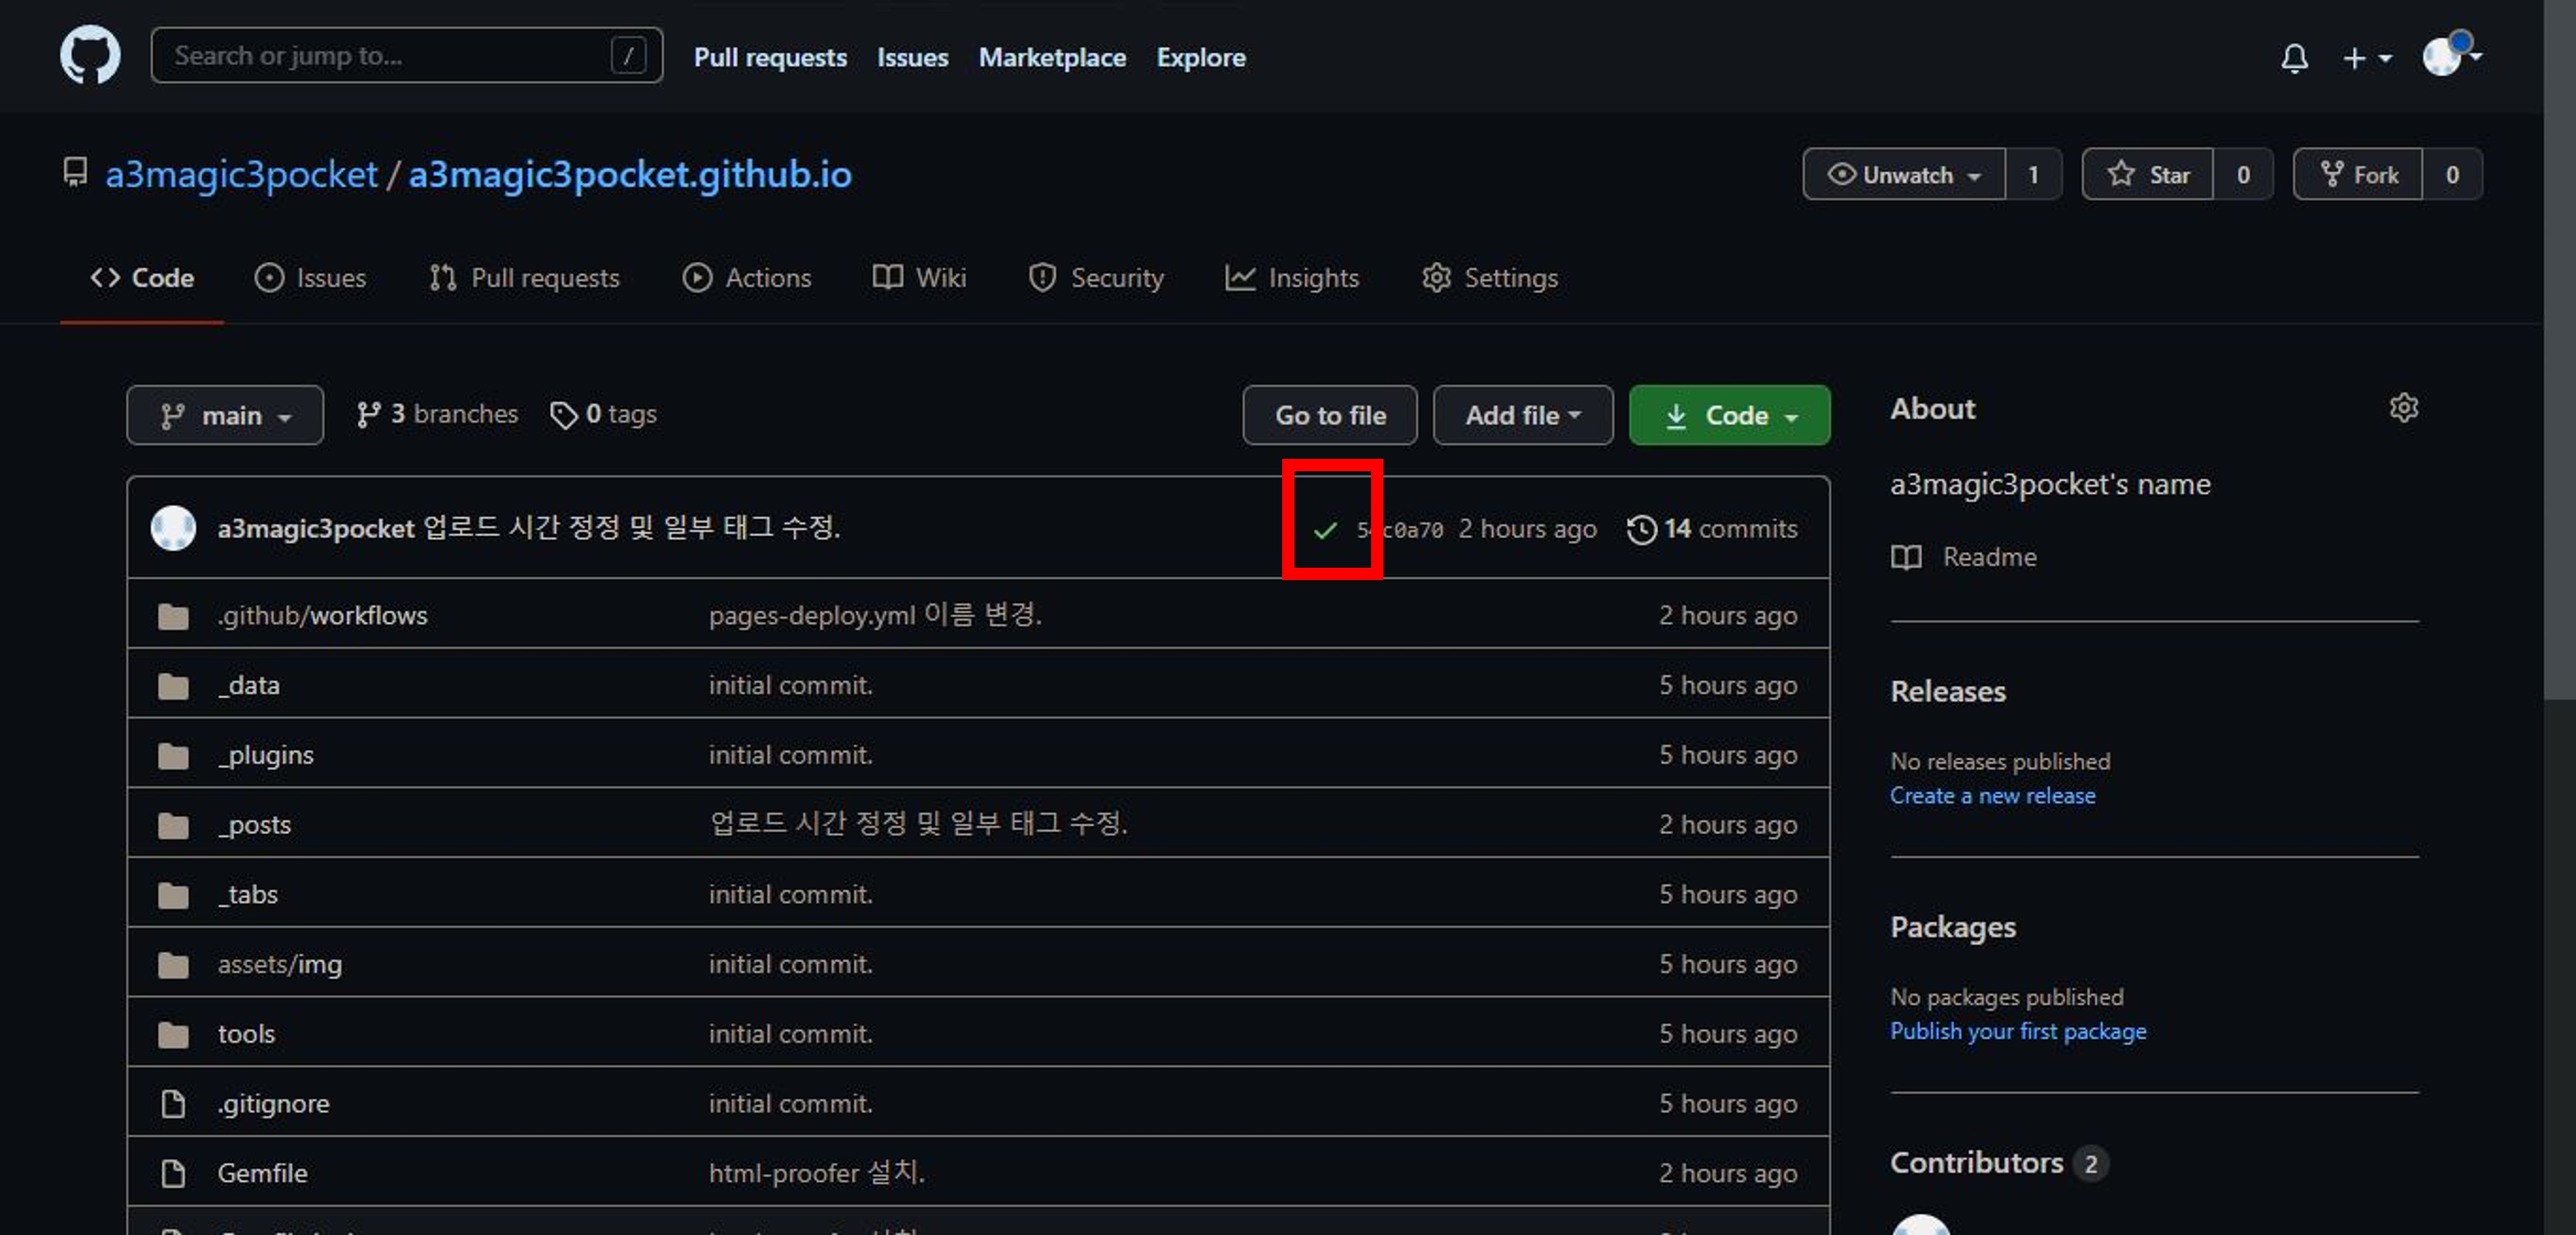
Task: Click the repository book icon
Action: point(75,172)
